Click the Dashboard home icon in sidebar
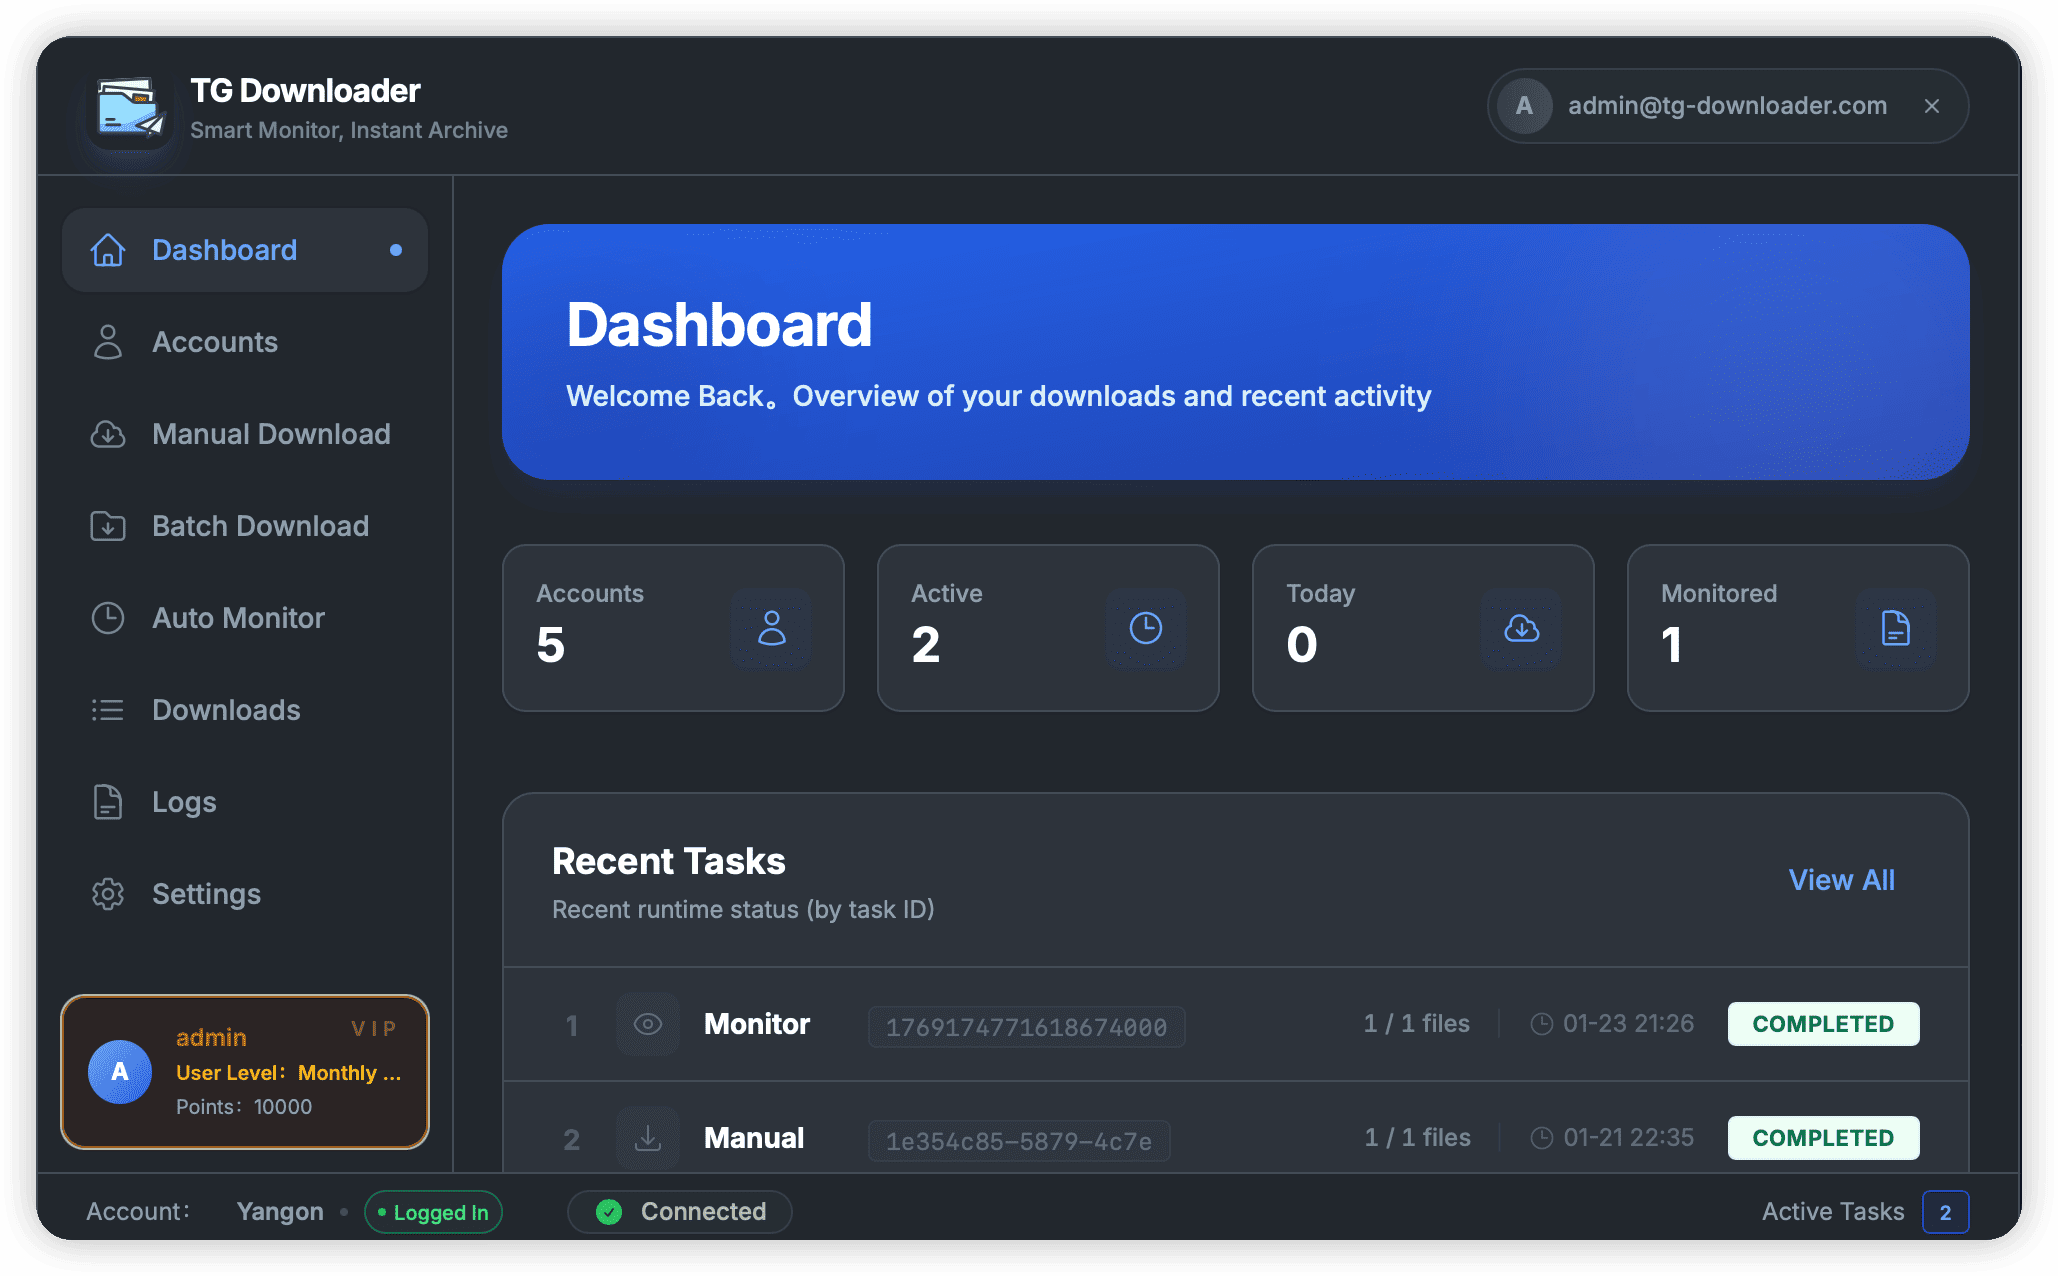The width and height of the screenshot is (2058, 1276). [x=108, y=250]
